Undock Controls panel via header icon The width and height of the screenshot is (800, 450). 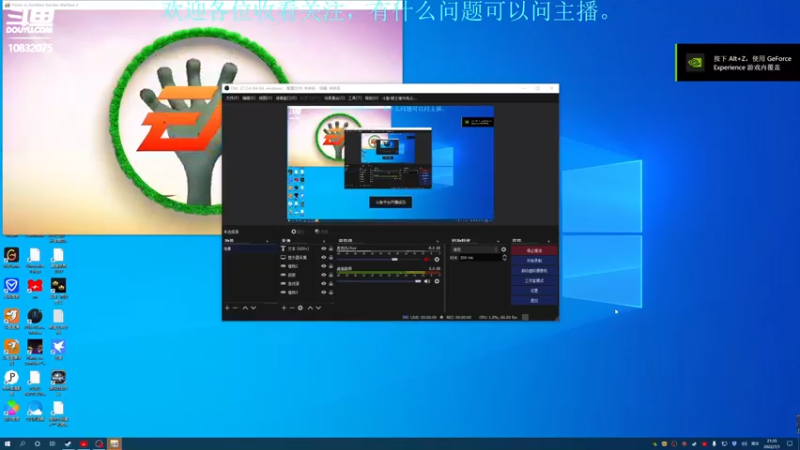coord(549,241)
